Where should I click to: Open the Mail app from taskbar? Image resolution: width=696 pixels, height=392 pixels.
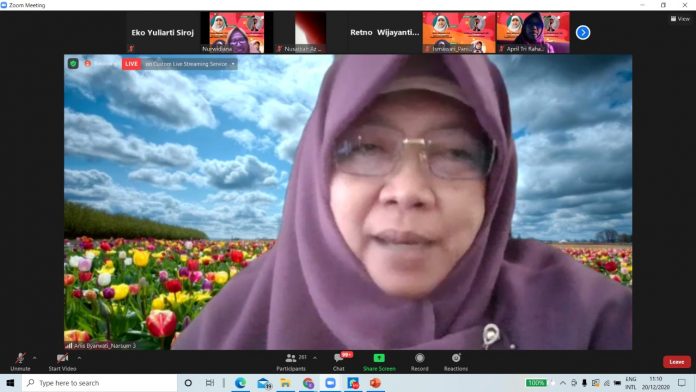(x=264, y=383)
